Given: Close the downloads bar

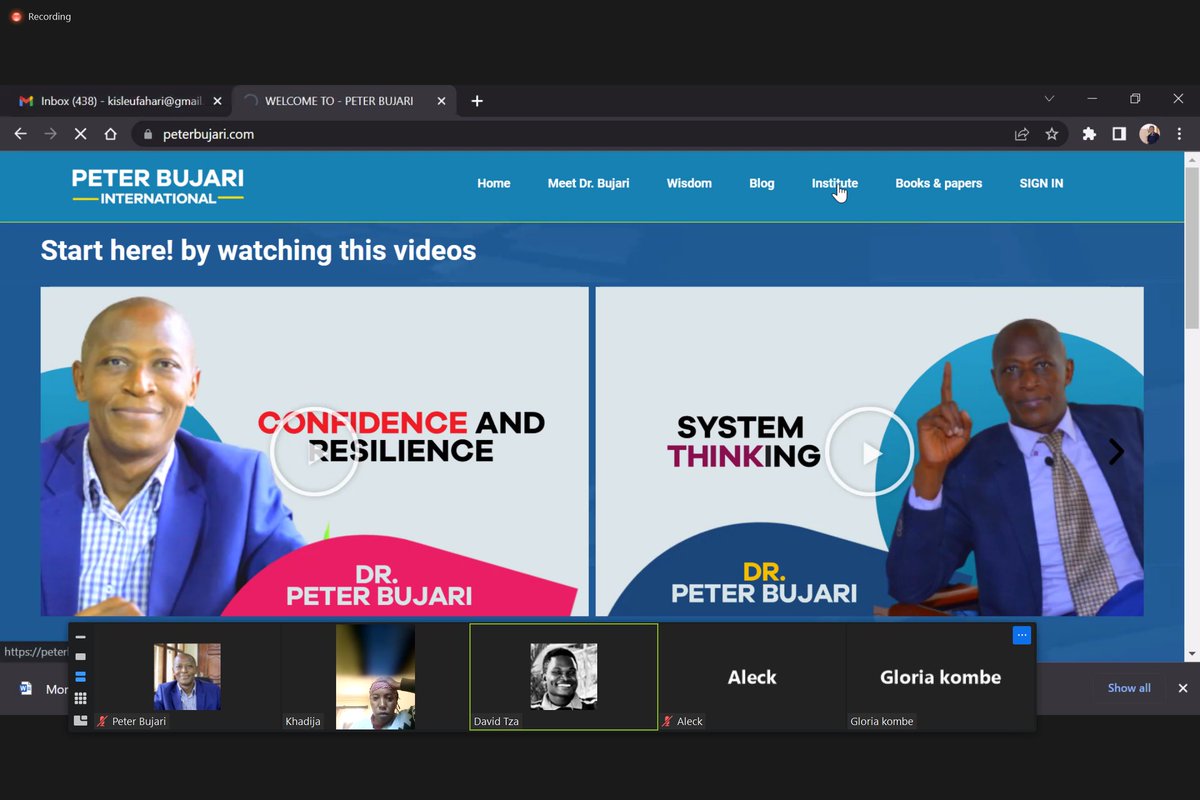Looking at the screenshot, I should [1183, 688].
